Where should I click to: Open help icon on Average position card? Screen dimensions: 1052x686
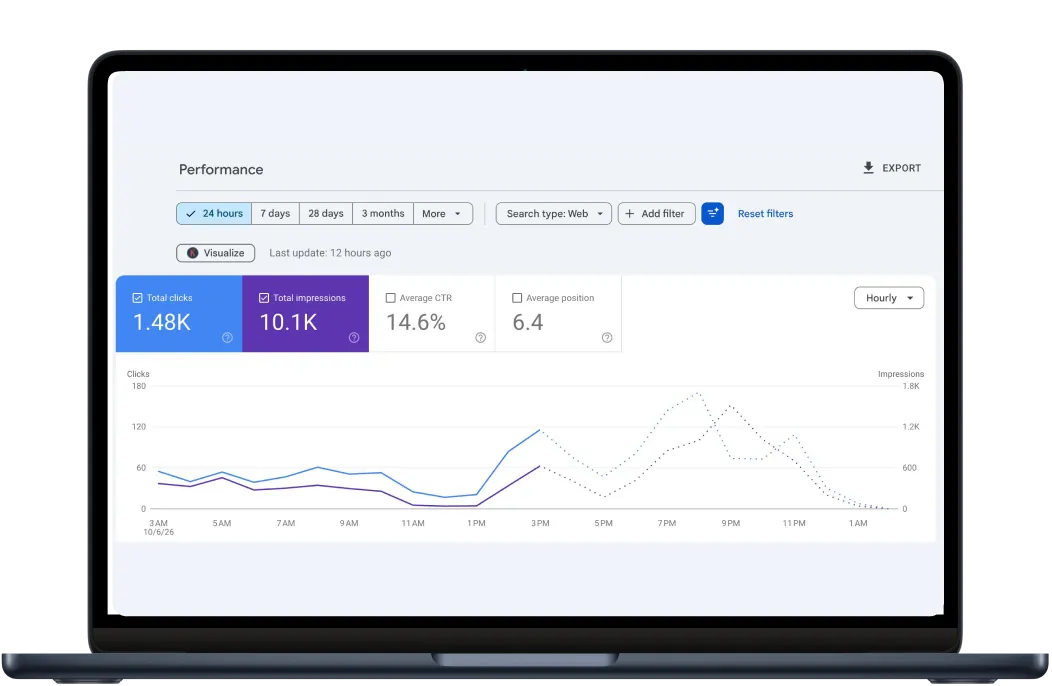(607, 338)
